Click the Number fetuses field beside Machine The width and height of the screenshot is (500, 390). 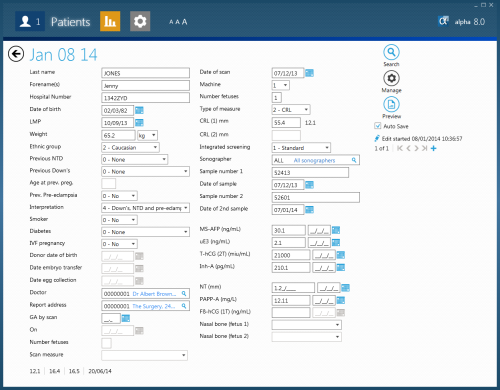pyautogui.click(x=277, y=98)
